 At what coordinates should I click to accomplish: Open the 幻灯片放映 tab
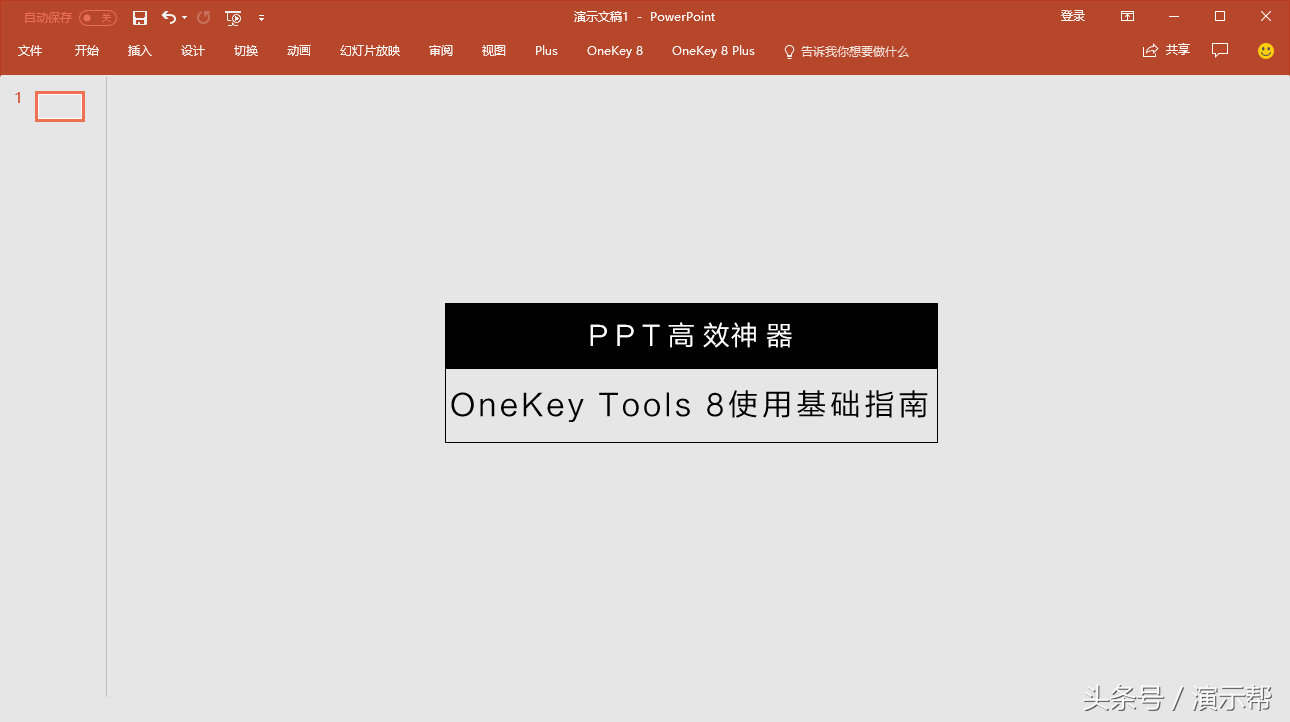pyautogui.click(x=370, y=51)
